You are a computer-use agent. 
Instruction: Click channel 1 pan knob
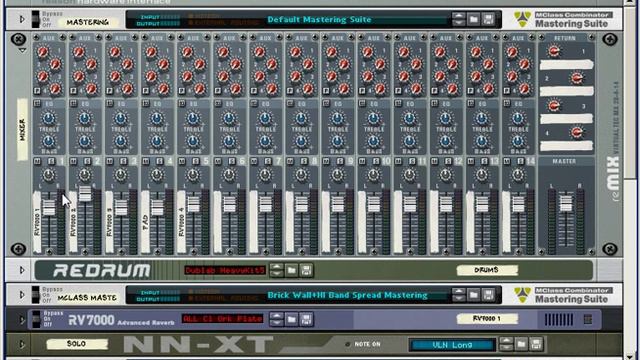[x=49, y=175]
